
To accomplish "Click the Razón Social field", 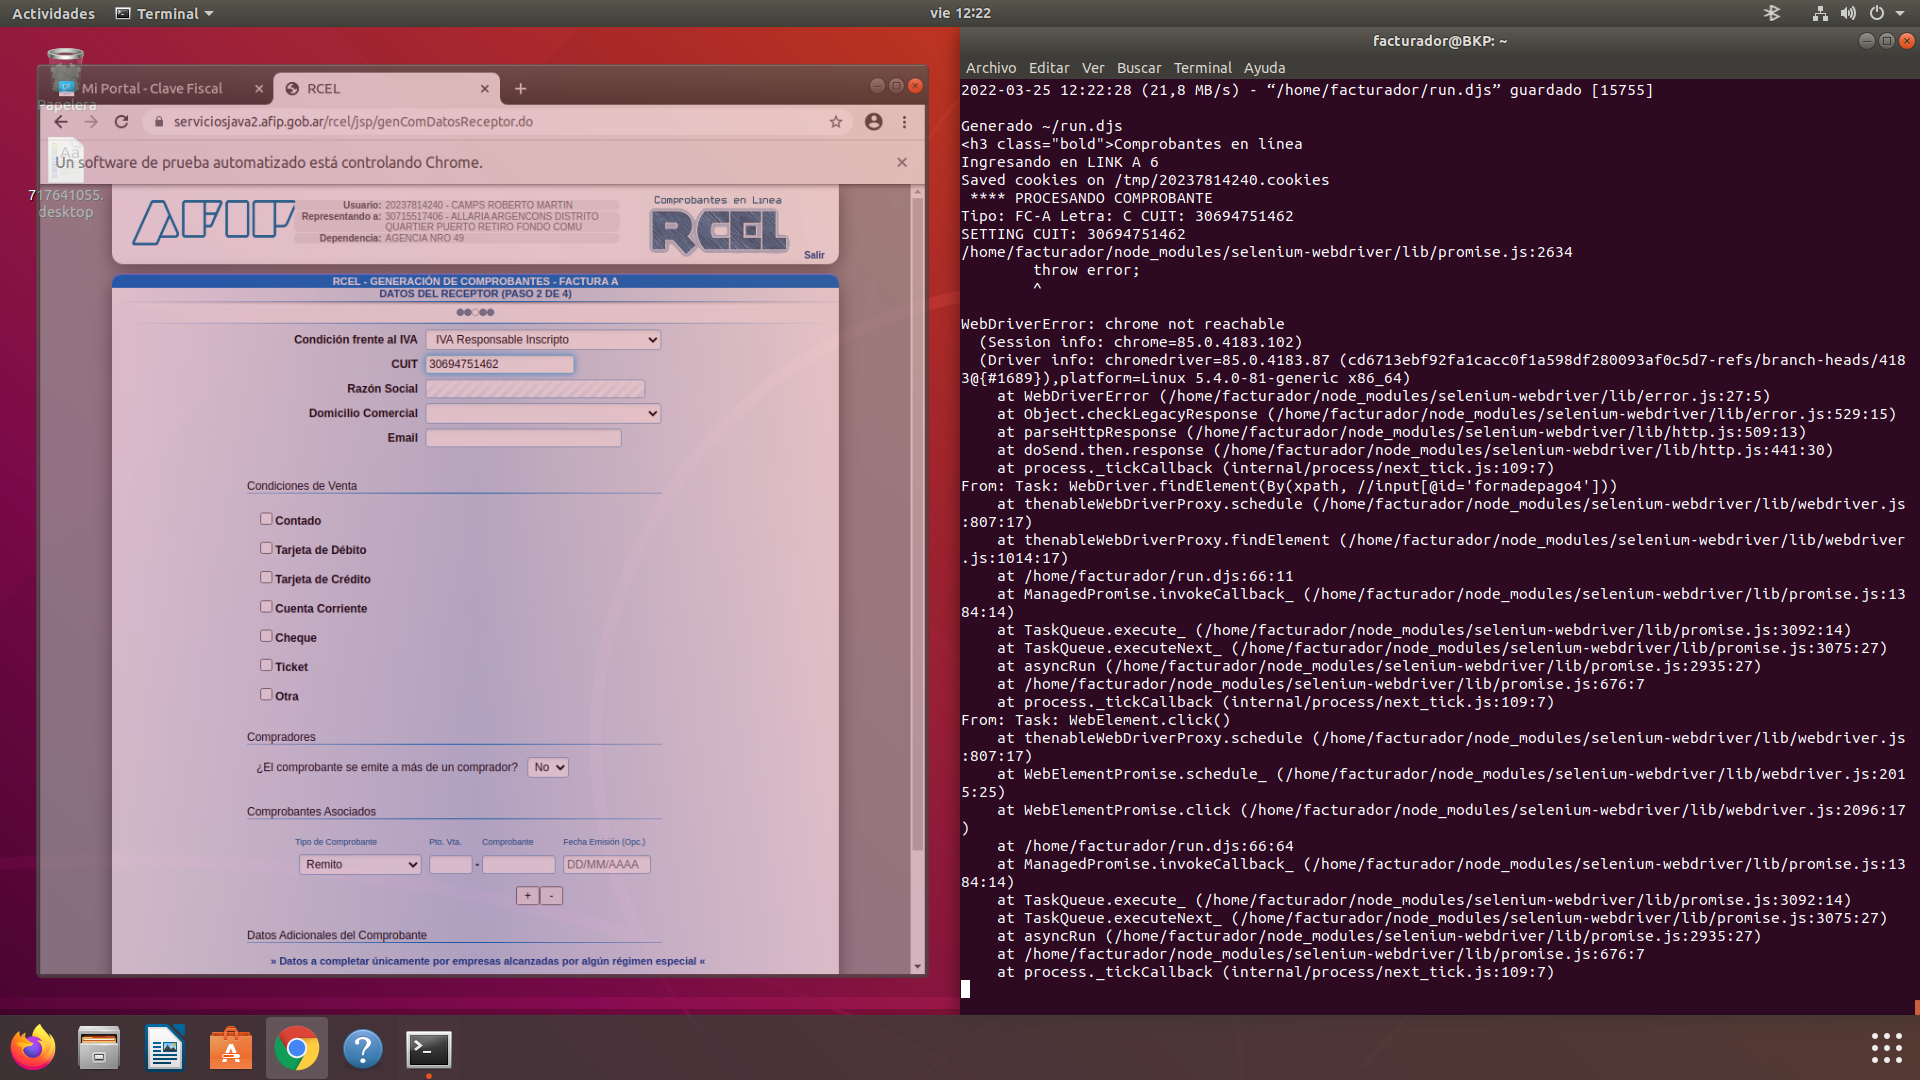I will coord(535,389).
